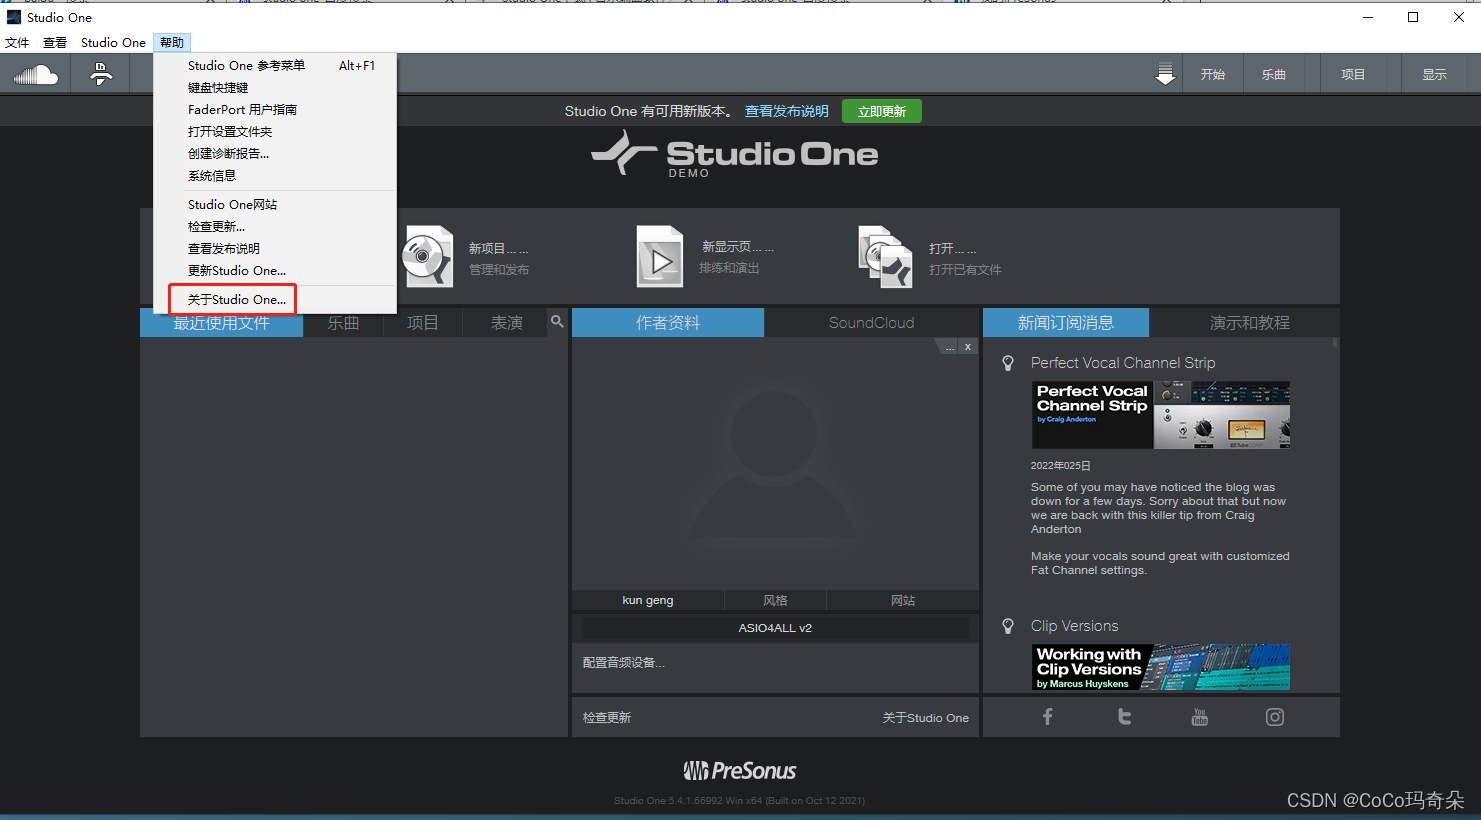Select 查看发布说明 in help menu
Screen dimensions: 1481x820
point(275,248)
